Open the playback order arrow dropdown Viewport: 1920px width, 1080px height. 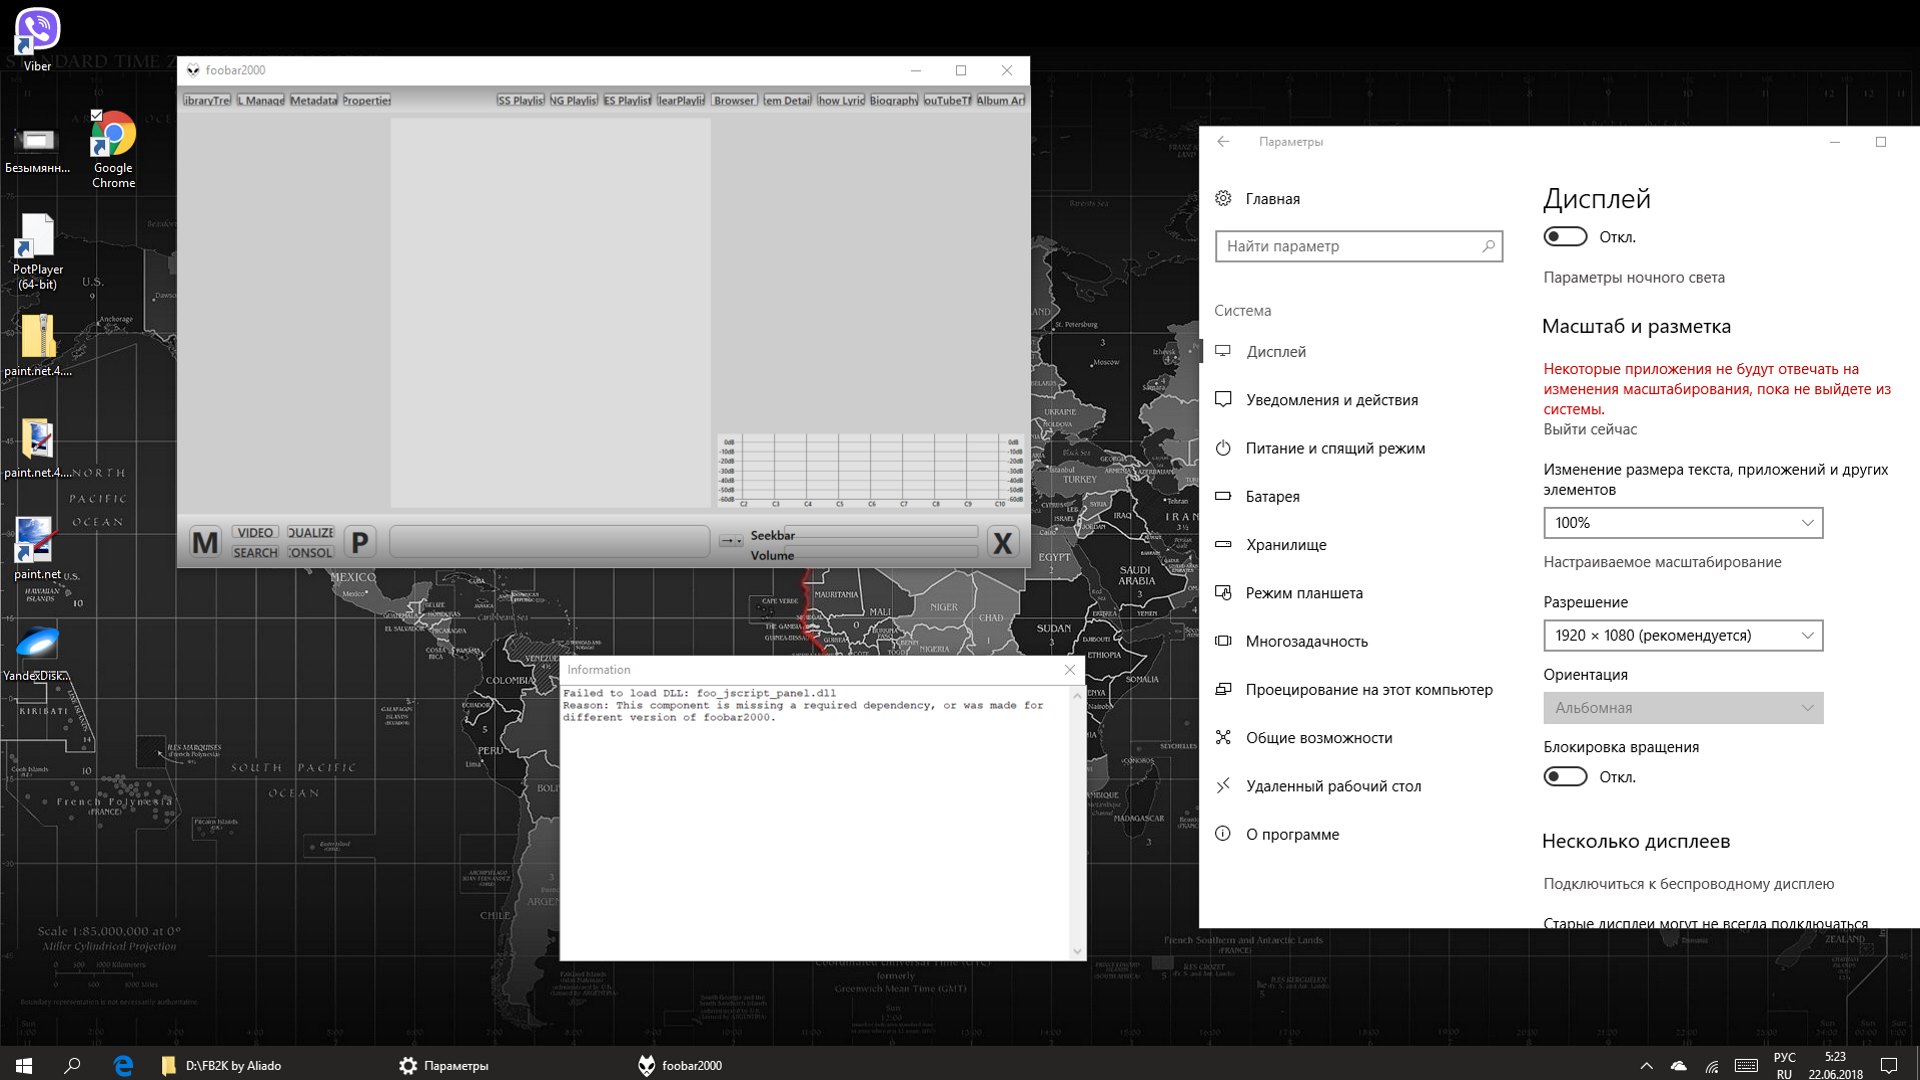click(x=731, y=541)
